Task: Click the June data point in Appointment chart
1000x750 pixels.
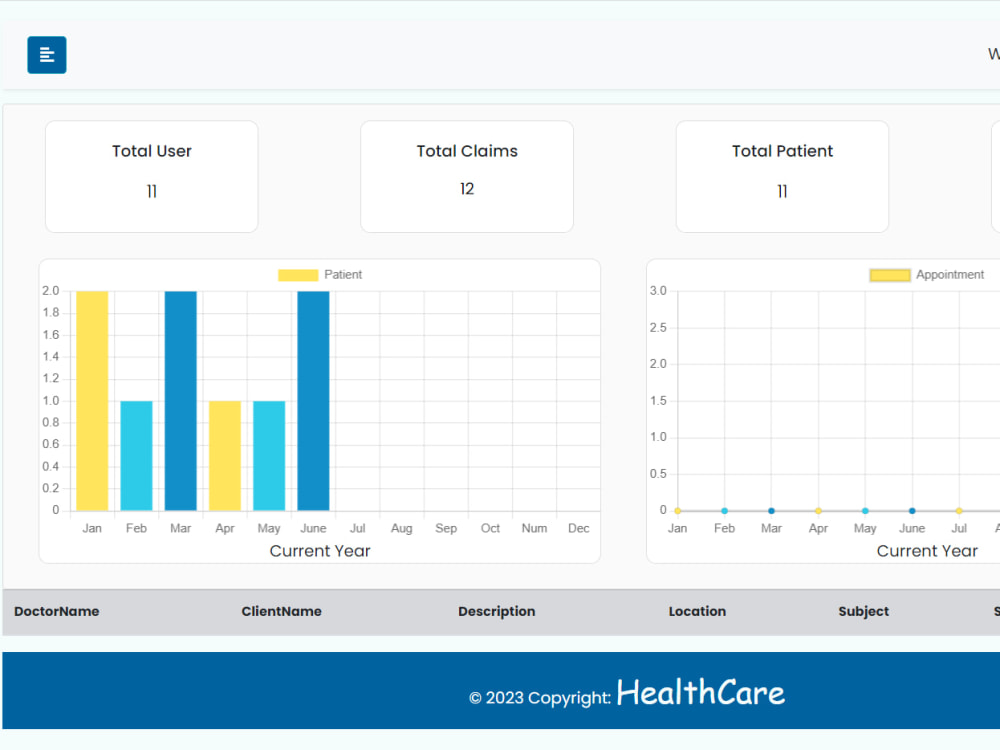Action: click(912, 511)
